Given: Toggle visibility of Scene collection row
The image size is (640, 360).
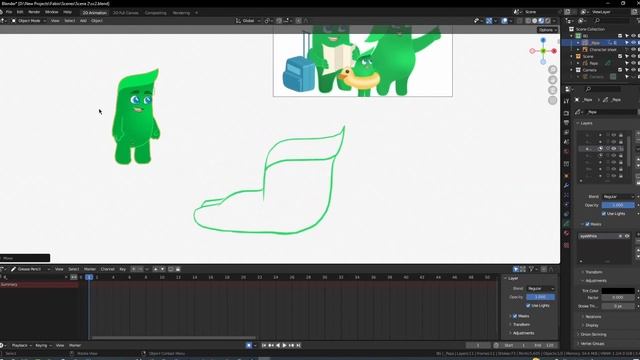Looking at the screenshot, I should [633, 56].
